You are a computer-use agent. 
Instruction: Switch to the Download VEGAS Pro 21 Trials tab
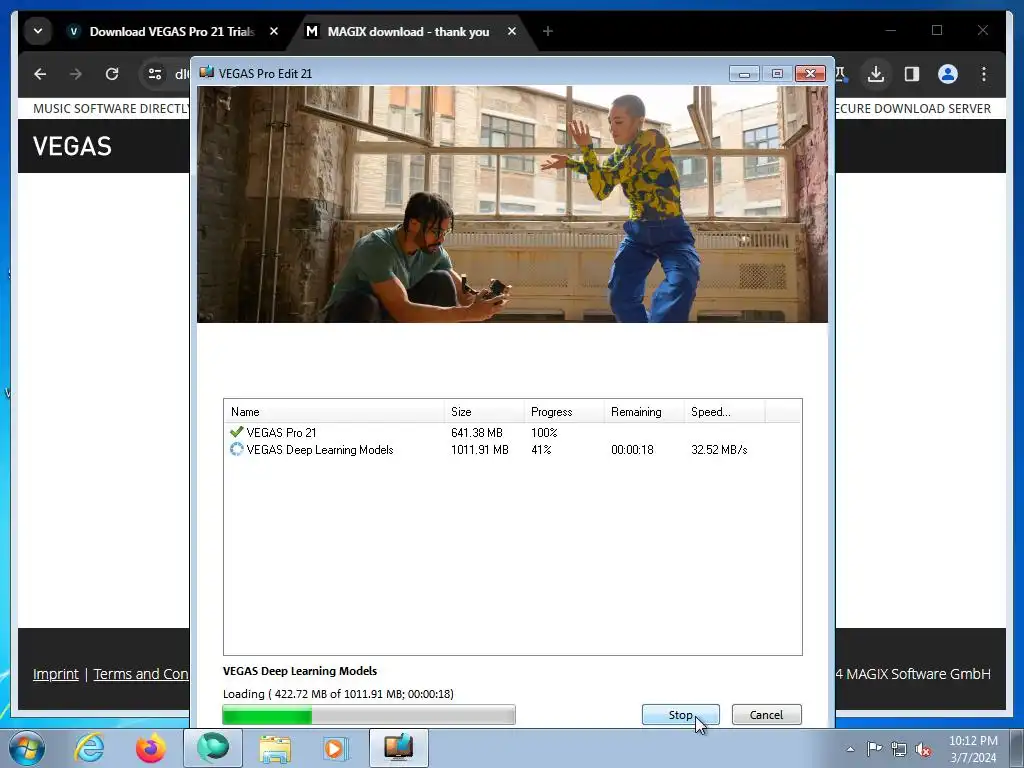coord(172,31)
